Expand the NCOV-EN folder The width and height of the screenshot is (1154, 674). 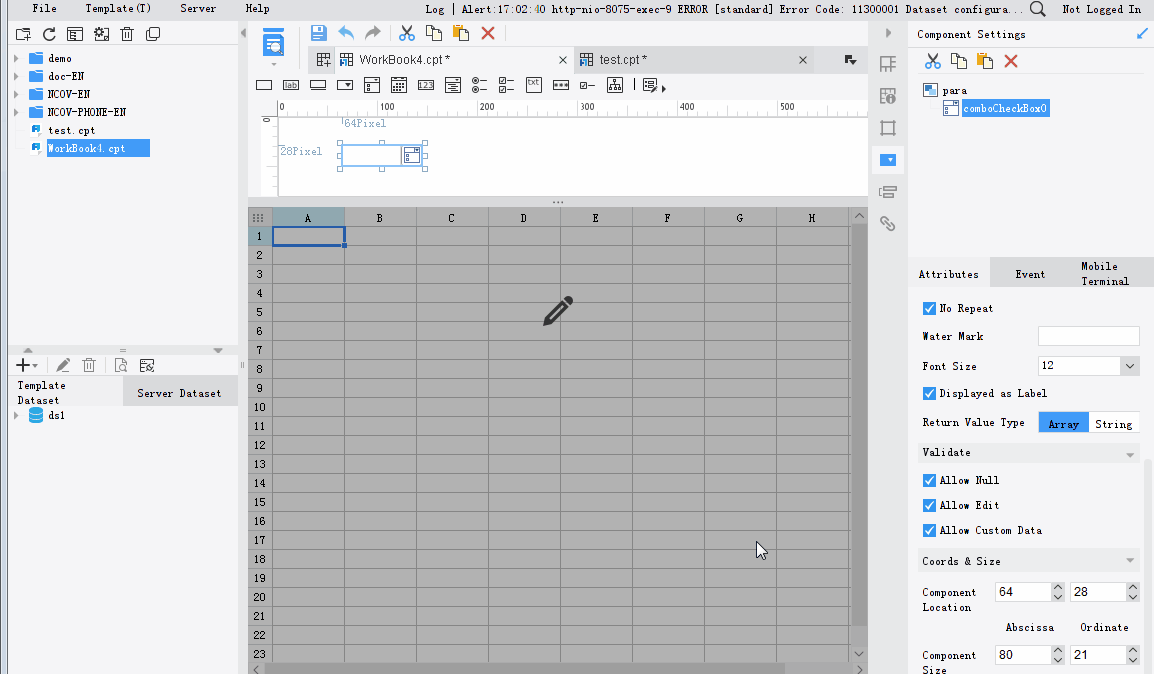click(15, 94)
